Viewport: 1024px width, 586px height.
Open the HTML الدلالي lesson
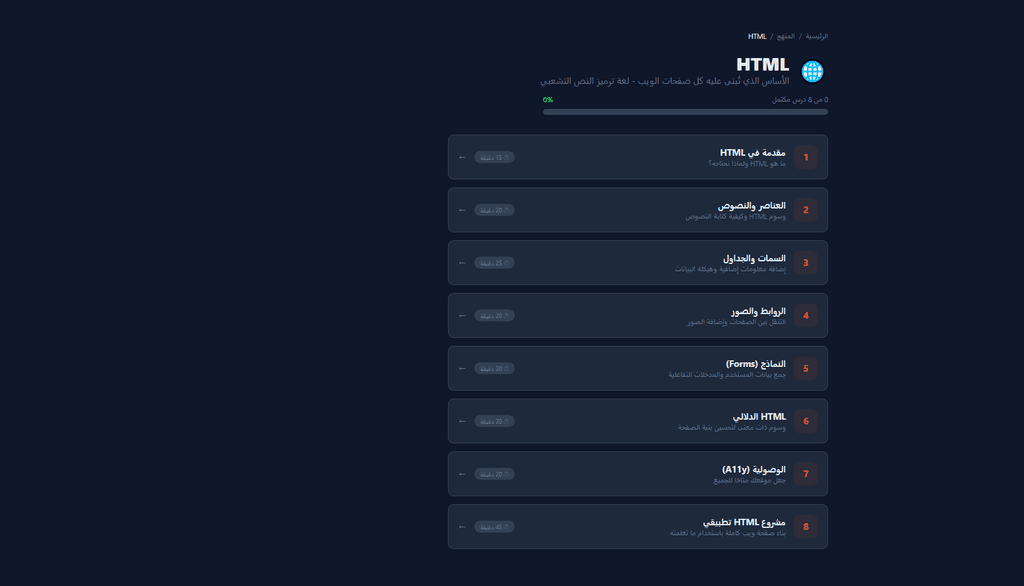[637, 421]
